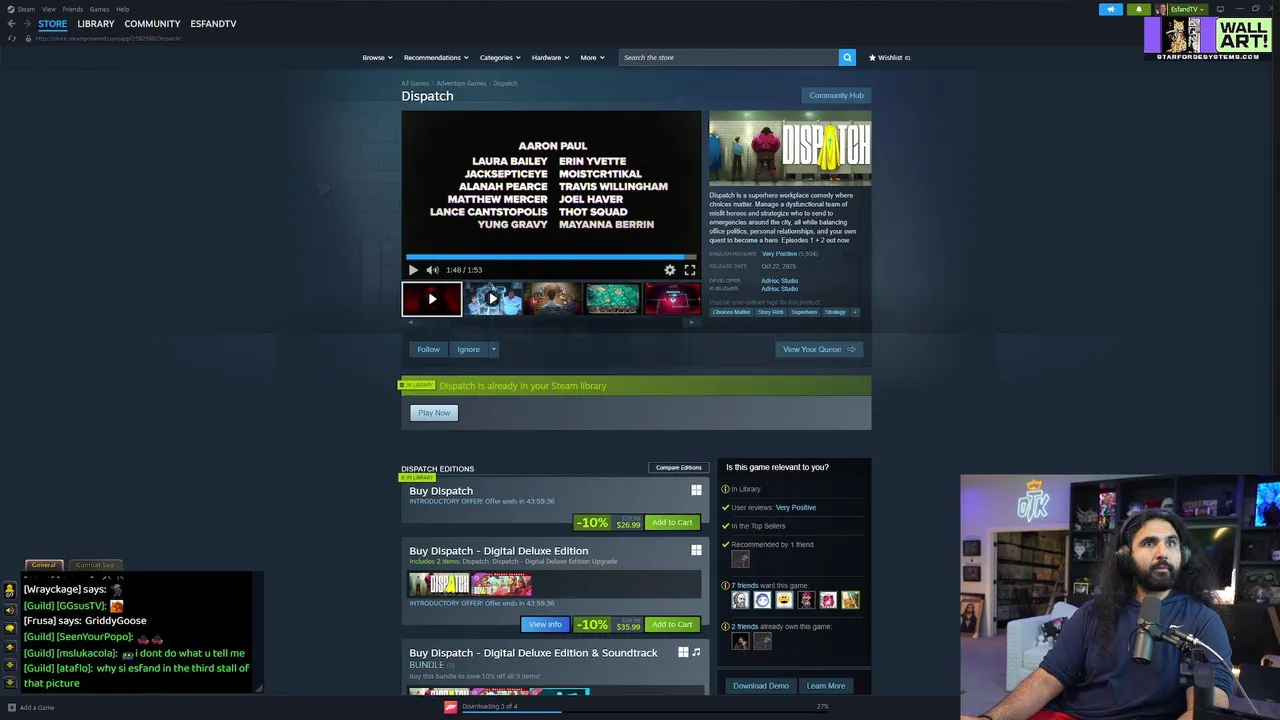Image resolution: width=1280 pixels, height=720 pixels.
Task: Click the plus button to add tag
Action: pyautogui.click(x=855, y=312)
